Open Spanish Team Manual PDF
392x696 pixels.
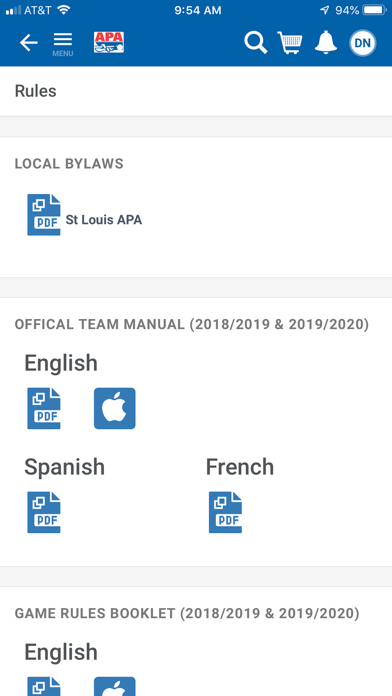[44, 512]
